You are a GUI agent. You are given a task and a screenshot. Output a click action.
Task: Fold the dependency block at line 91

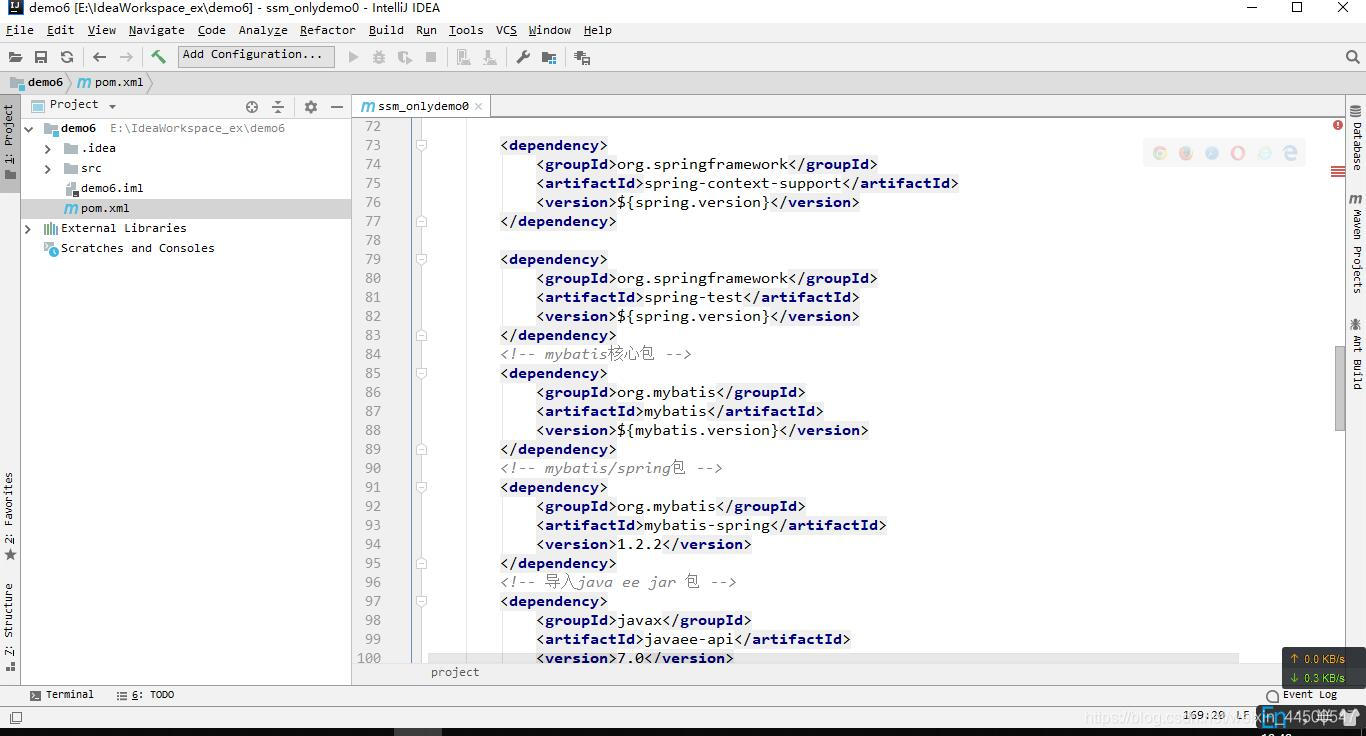(421, 487)
